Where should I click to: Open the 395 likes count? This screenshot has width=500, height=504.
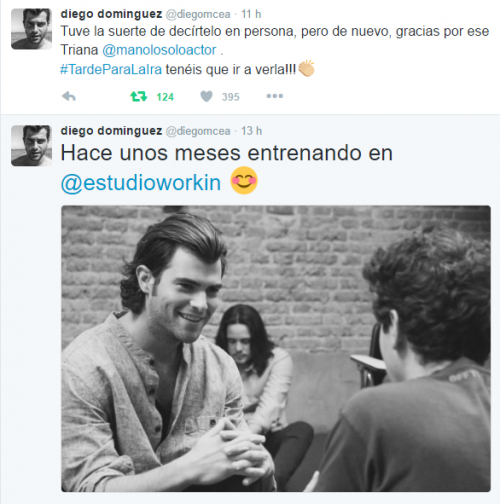[231, 97]
